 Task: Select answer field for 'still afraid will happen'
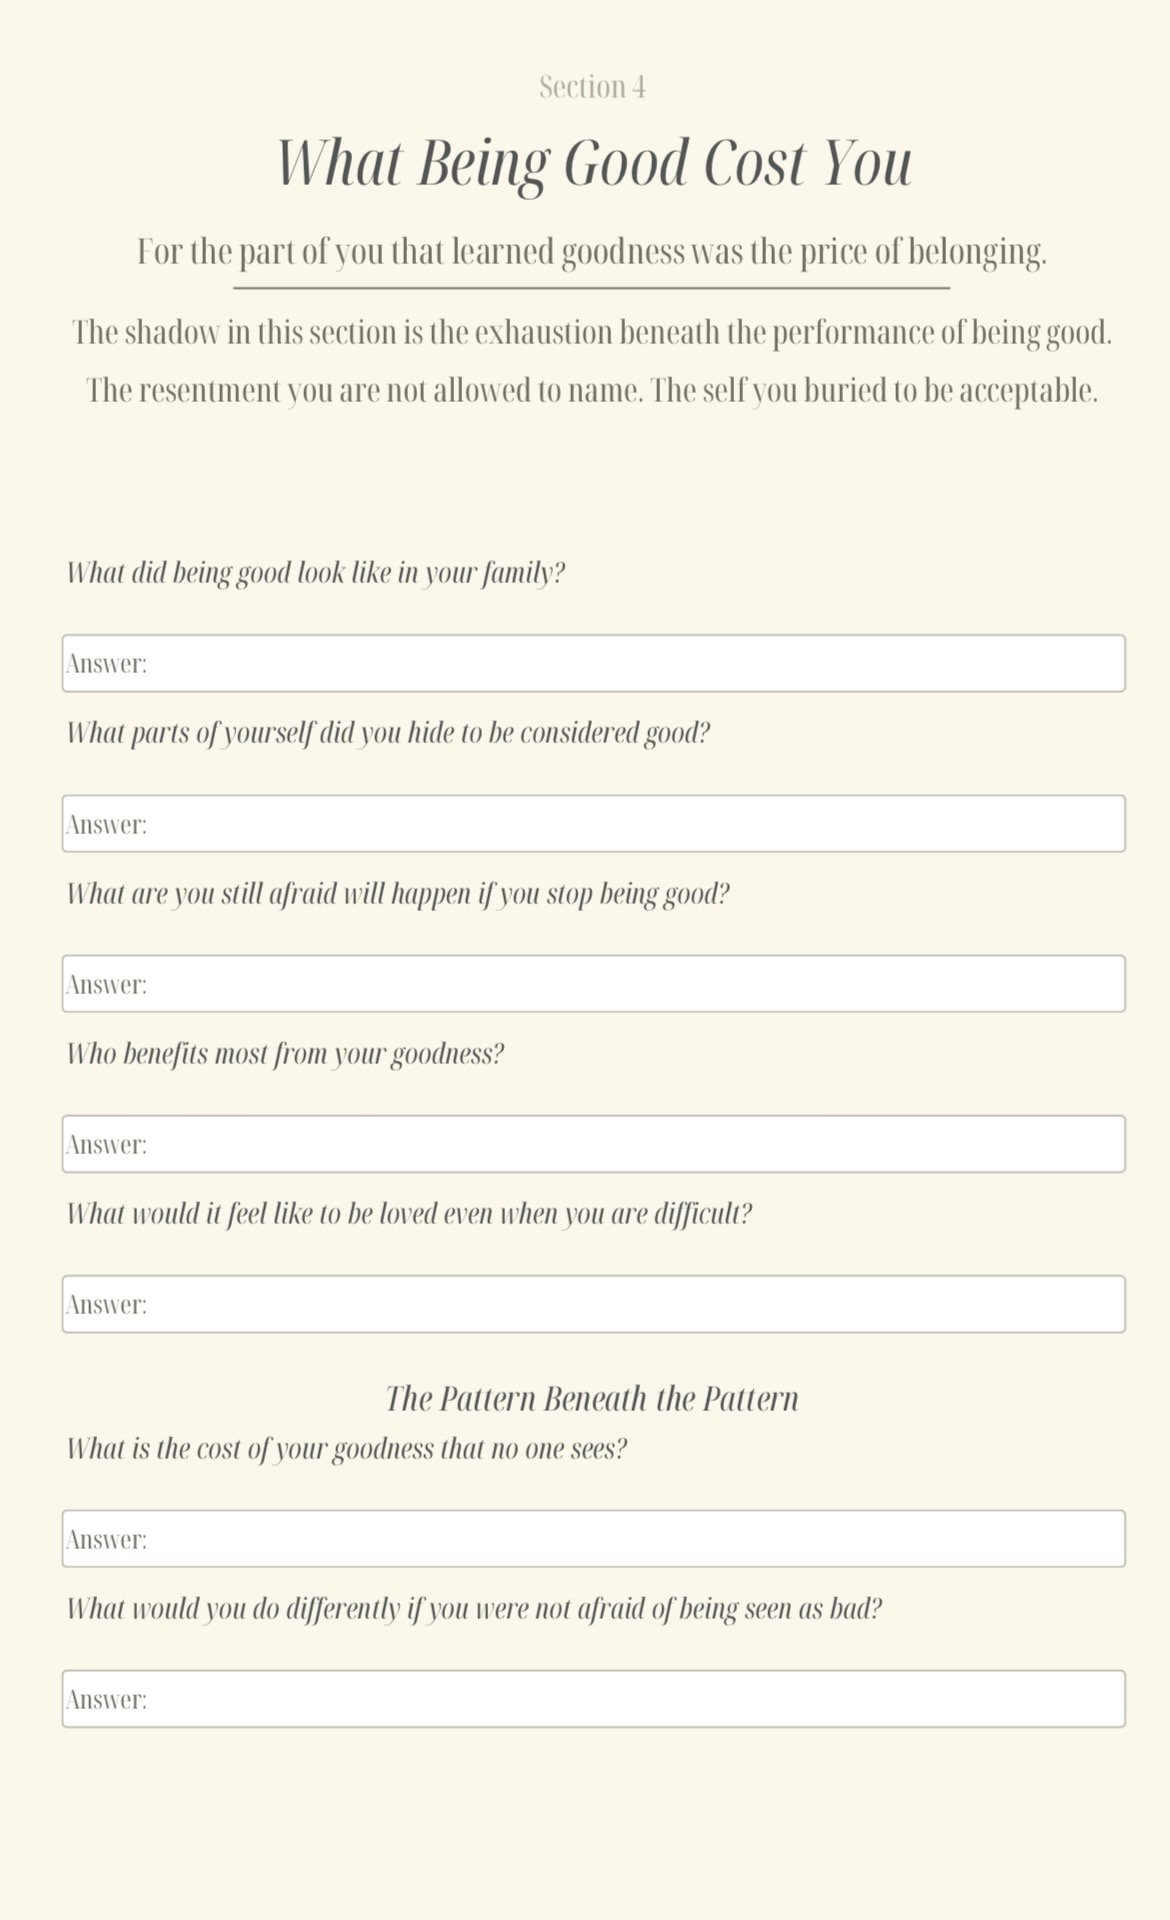tap(593, 984)
